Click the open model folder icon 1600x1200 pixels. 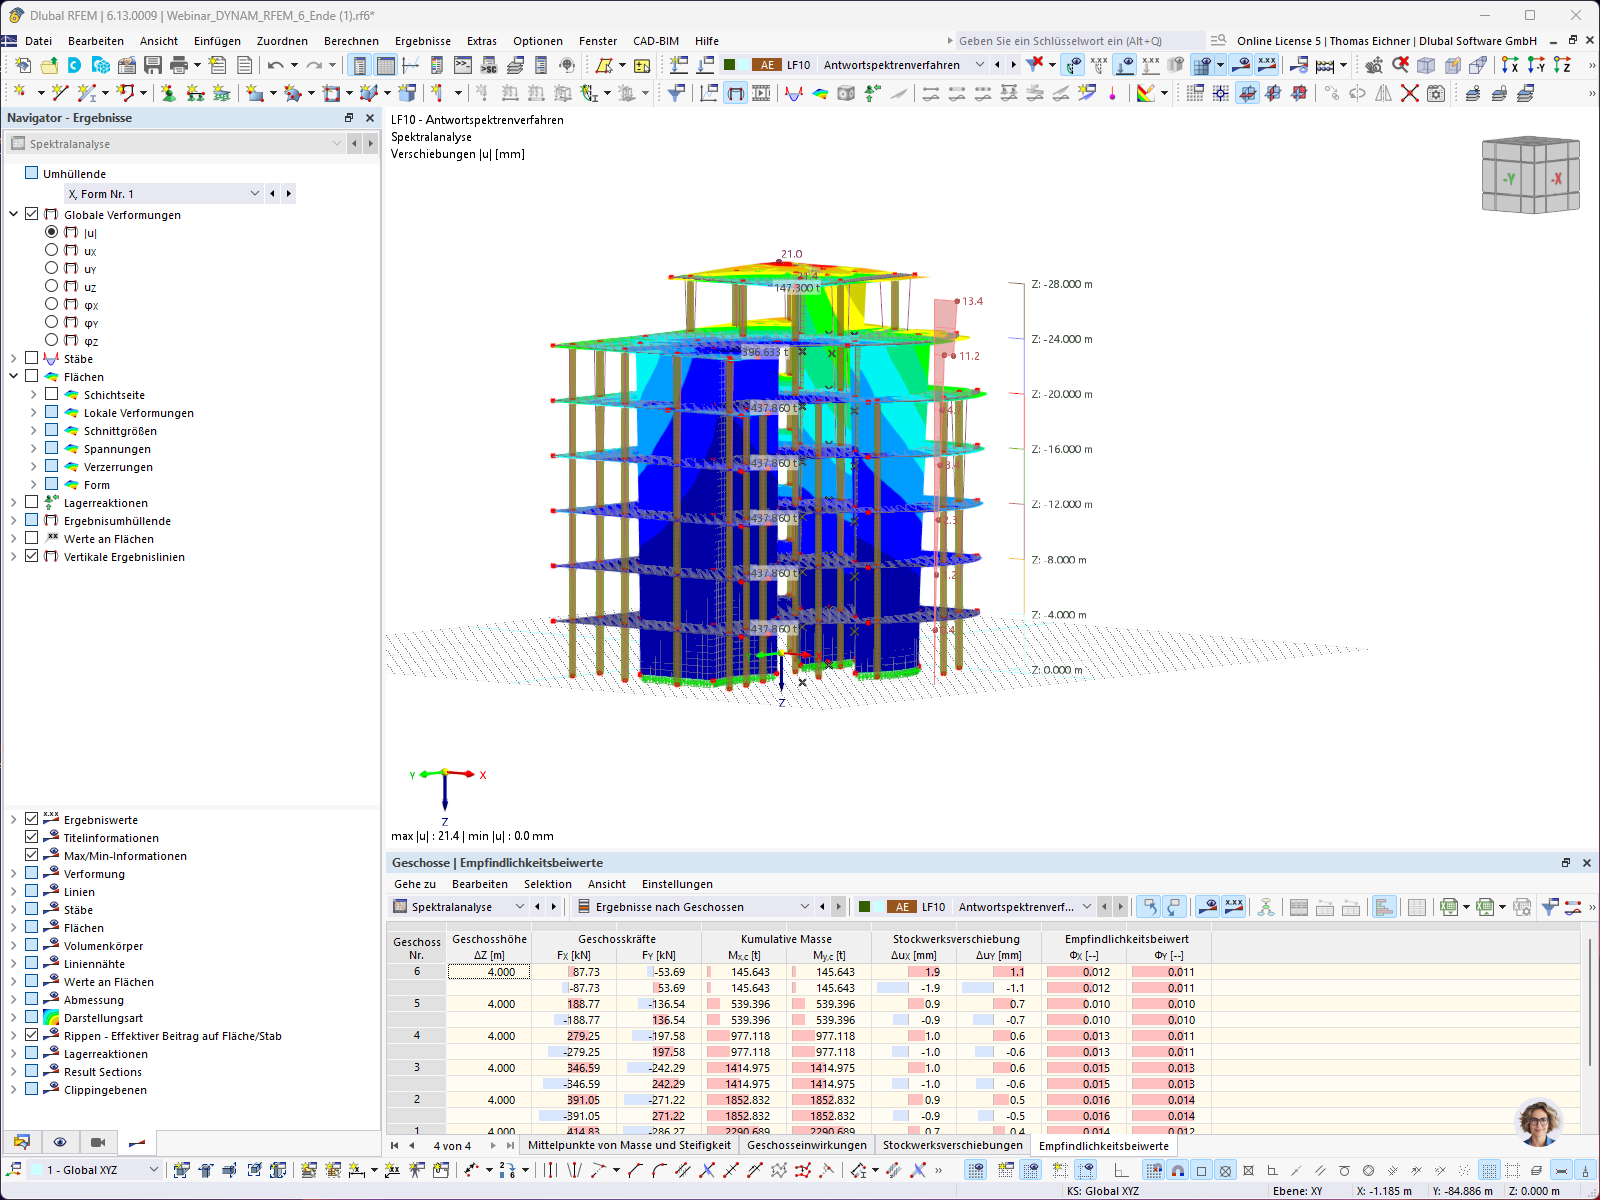[x=49, y=65]
